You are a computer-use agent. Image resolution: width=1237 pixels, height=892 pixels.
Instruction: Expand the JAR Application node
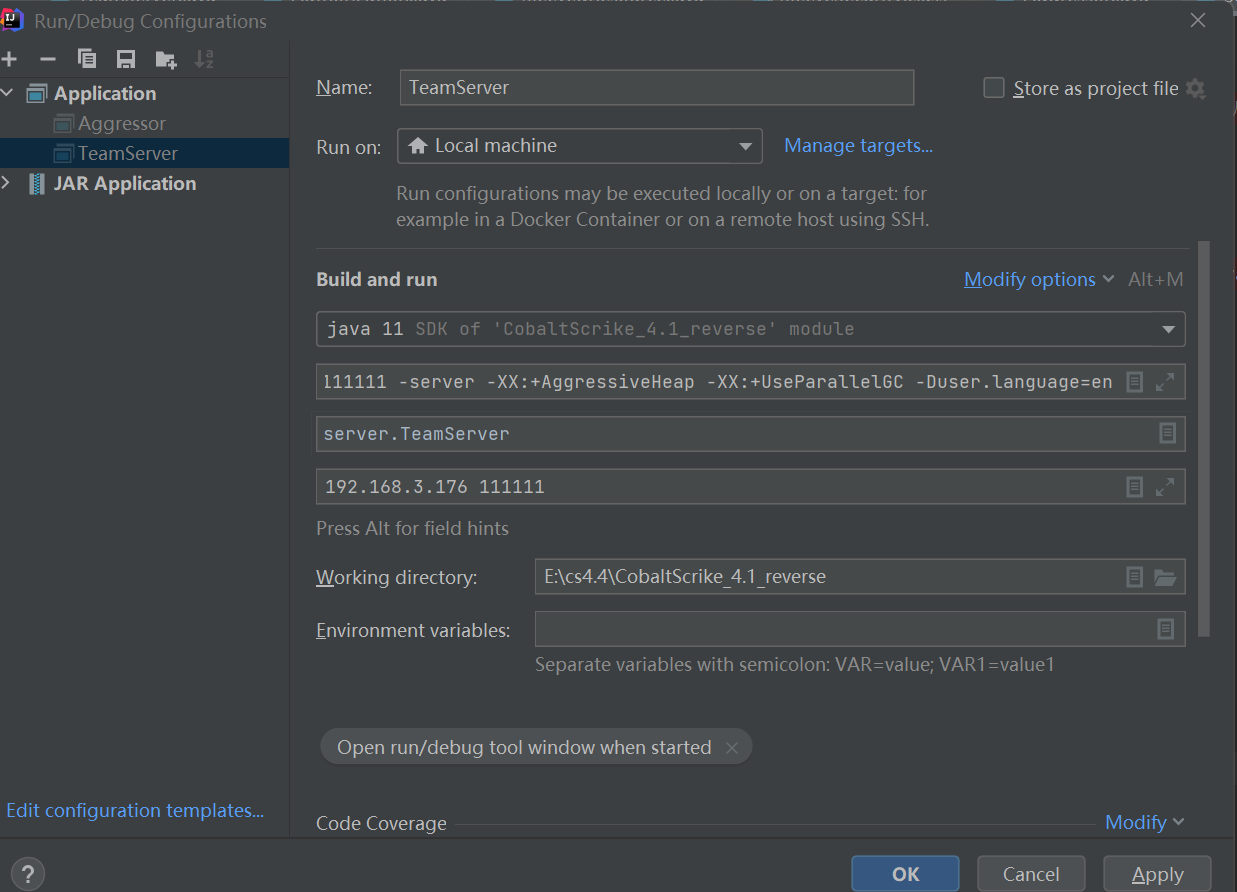8,183
